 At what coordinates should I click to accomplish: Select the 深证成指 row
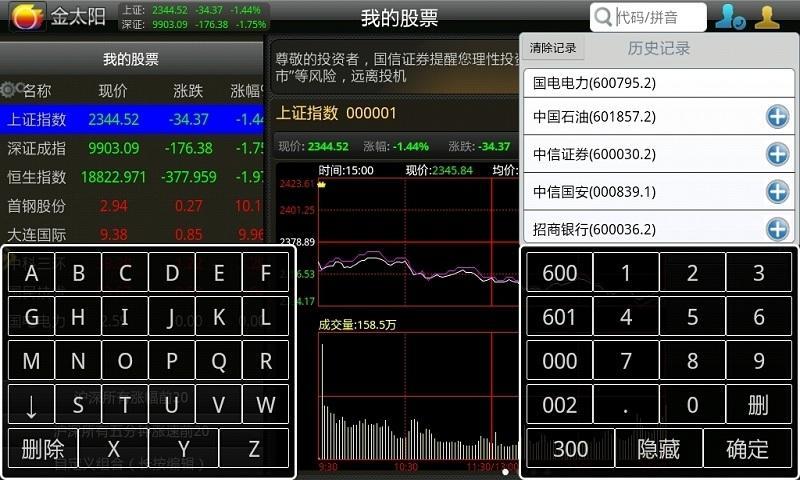click(132, 148)
